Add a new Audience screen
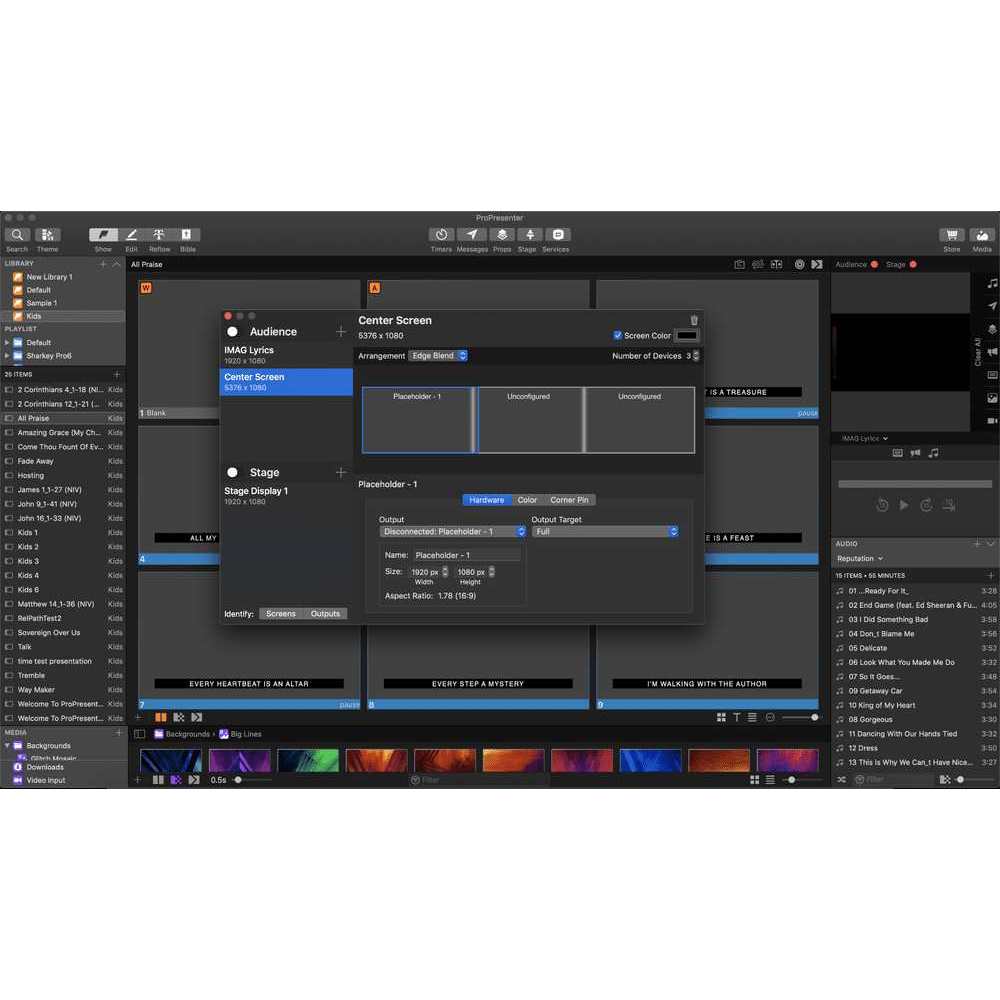Image resolution: width=1000 pixels, height=1000 pixels. coord(341,332)
